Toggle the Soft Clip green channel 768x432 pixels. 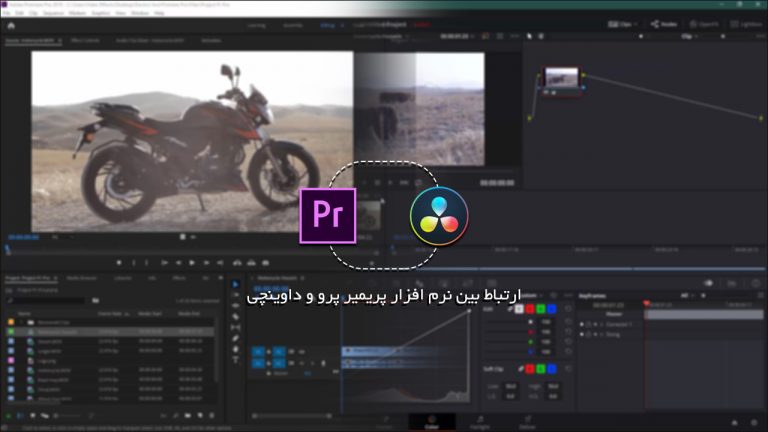pyautogui.click(x=541, y=369)
